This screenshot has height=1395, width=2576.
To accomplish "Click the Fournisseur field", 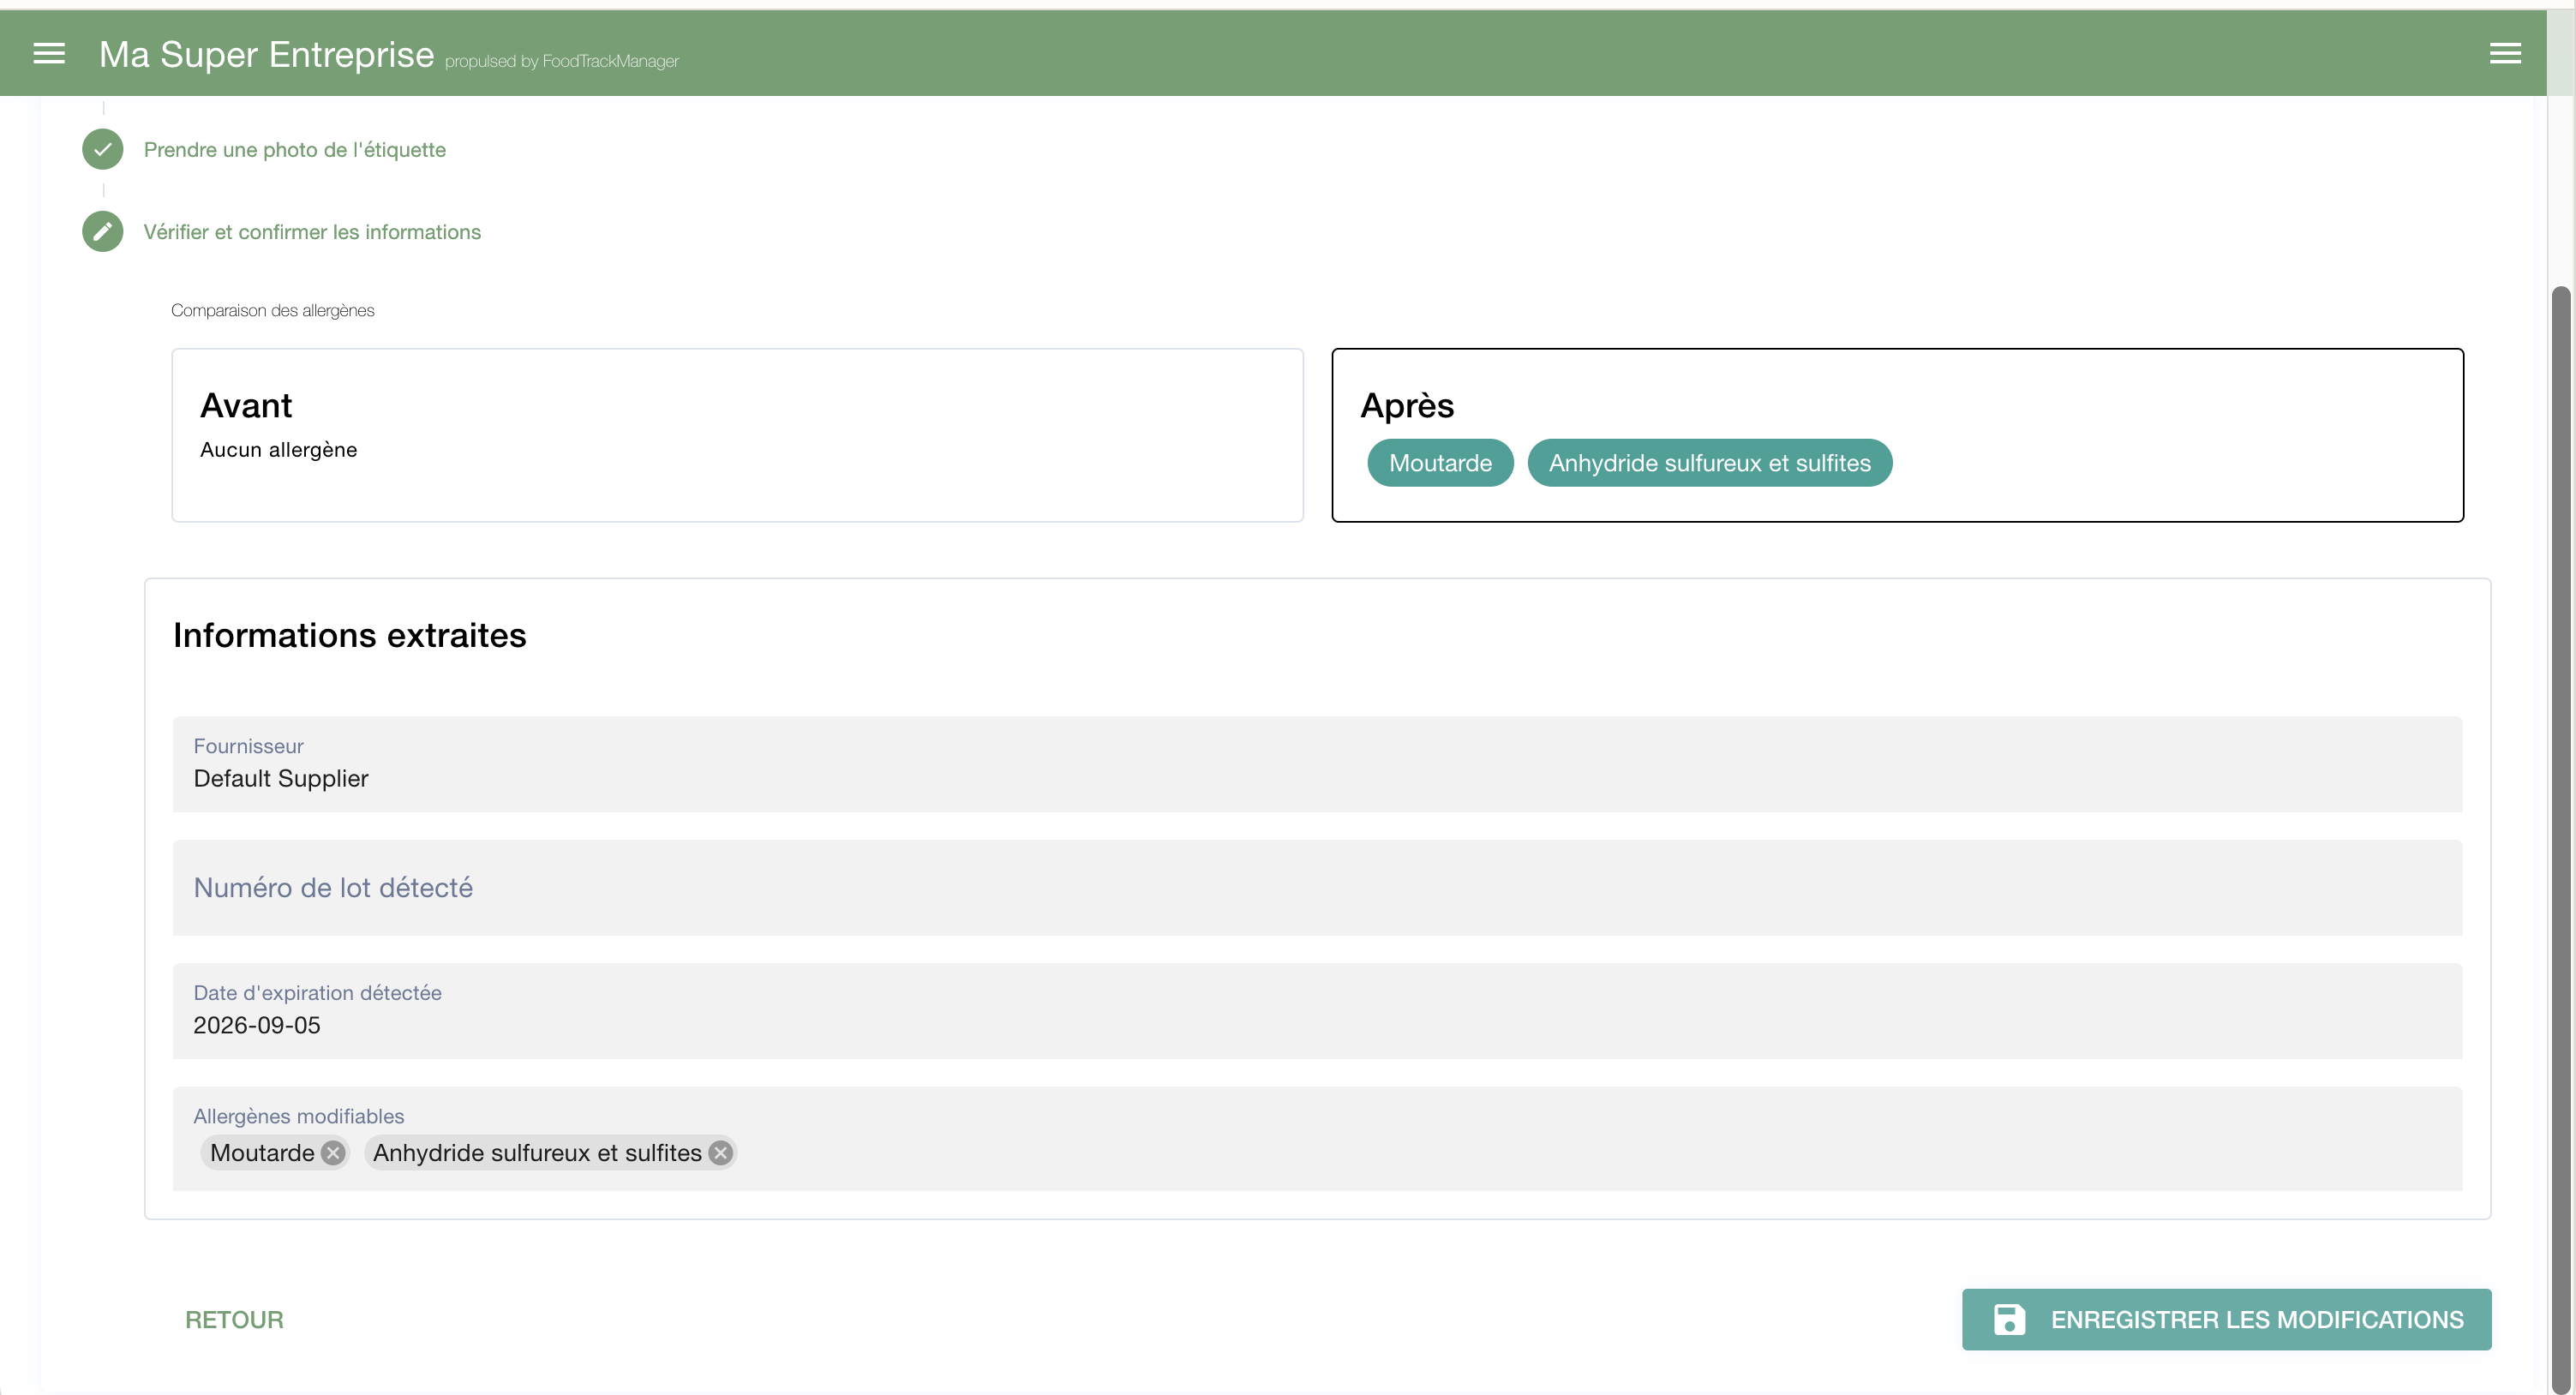I will pos(1316,764).
